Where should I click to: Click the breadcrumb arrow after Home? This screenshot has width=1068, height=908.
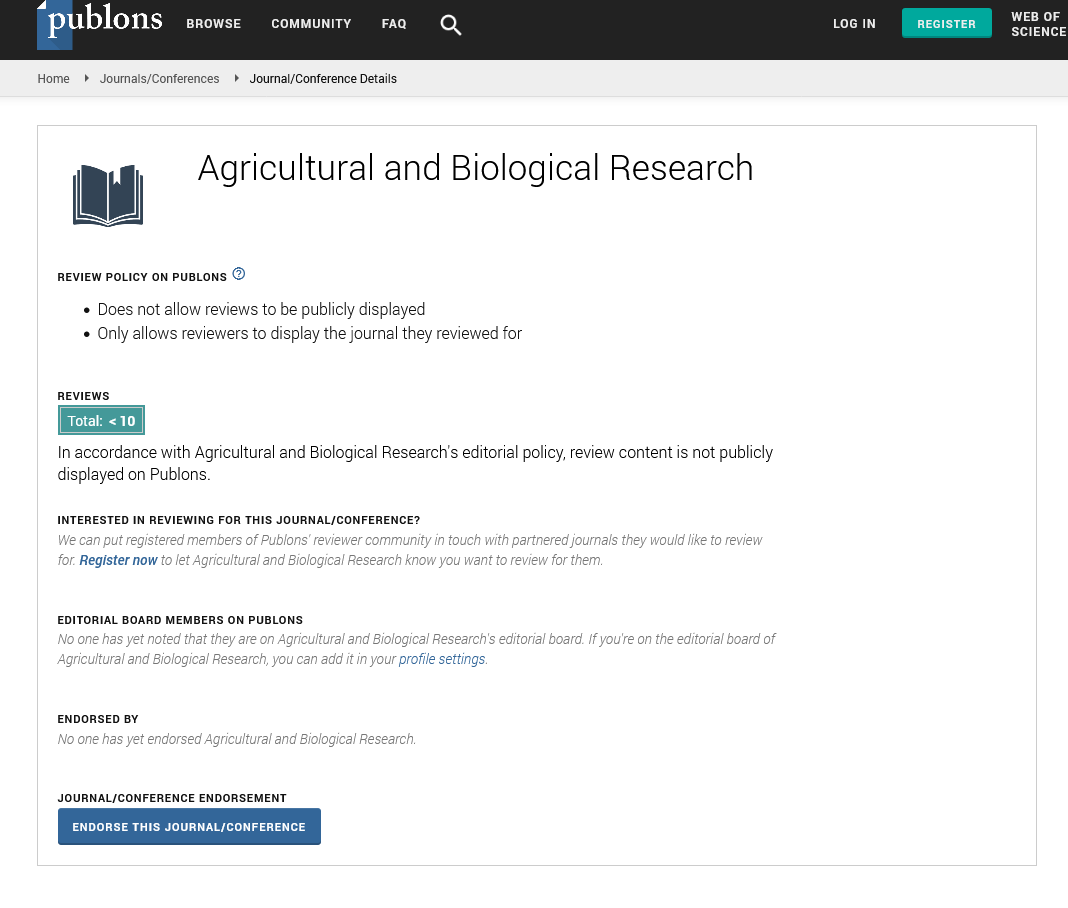(87, 78)
